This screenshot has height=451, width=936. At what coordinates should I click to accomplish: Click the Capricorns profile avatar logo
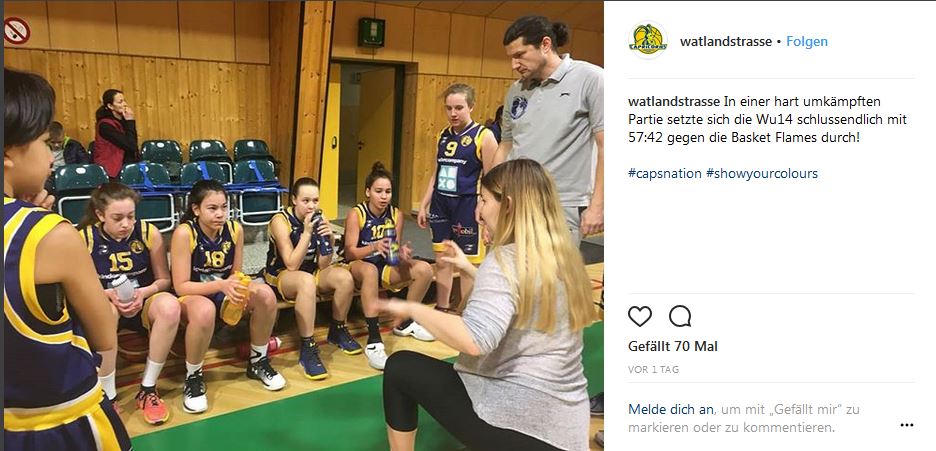[648, 41]
